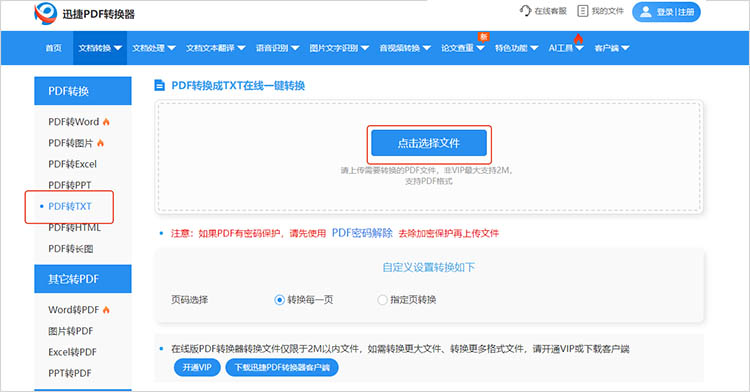Expand 客户端 dropdown arrow
750x392 pixels.
pyautogui.click(x=625, y=48)
